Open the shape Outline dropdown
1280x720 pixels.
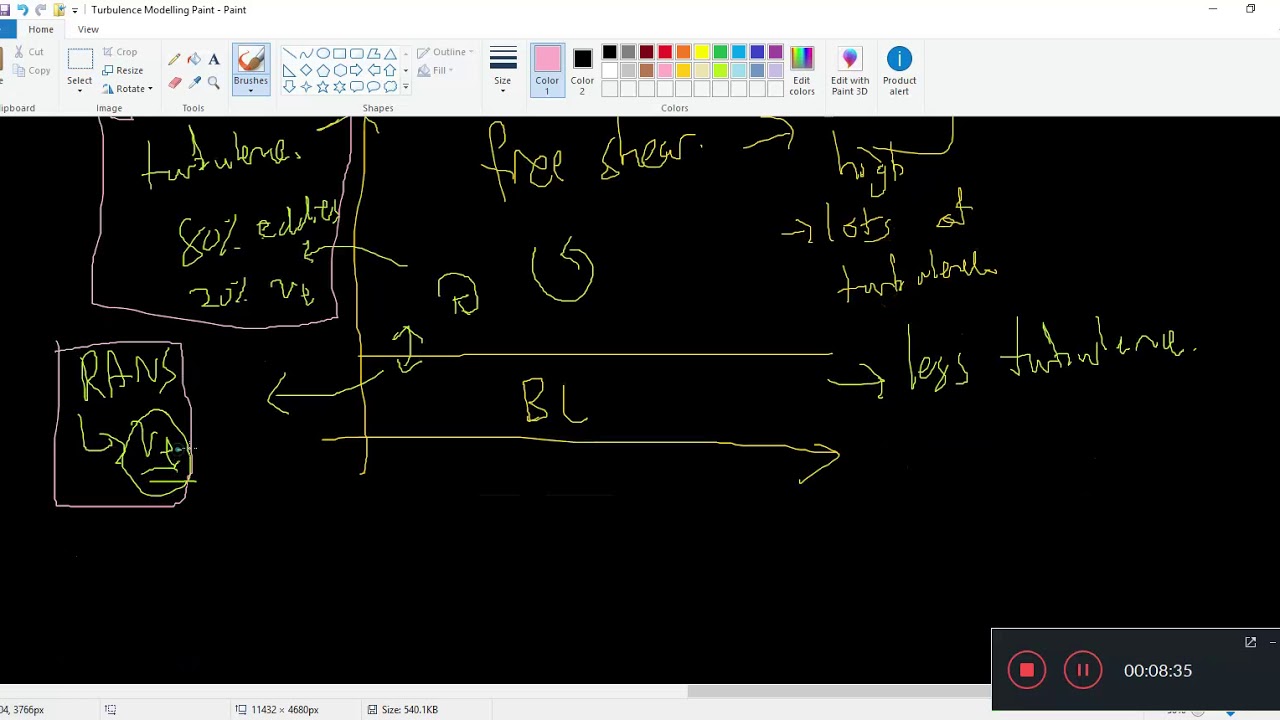(446, 52)
